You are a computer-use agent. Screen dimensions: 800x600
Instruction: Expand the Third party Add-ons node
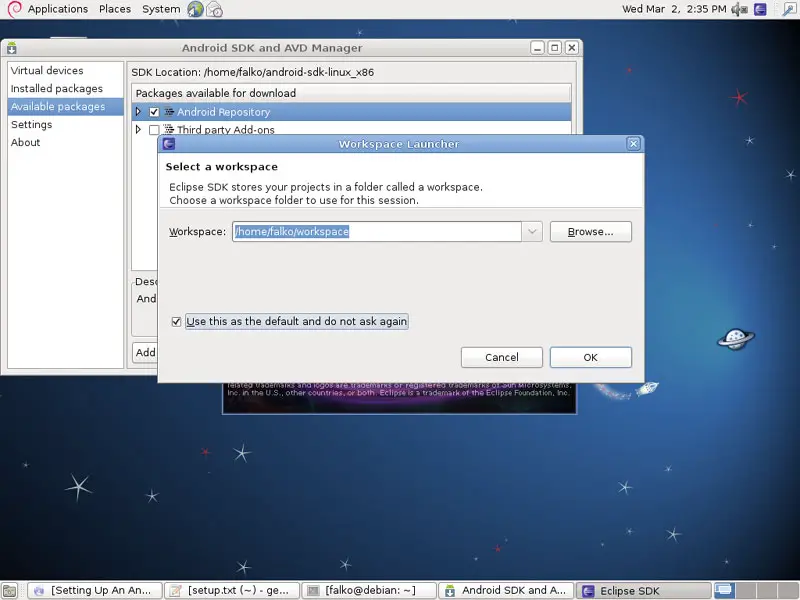coord(138,130)
